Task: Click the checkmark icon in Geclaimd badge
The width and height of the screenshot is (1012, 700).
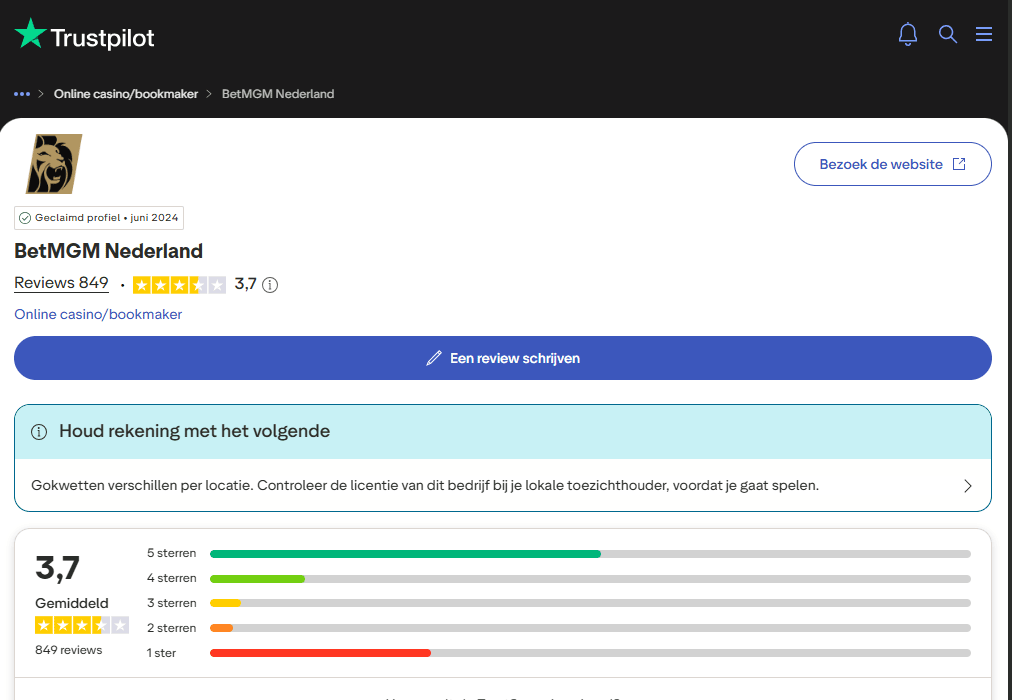Action: pos(25,218)
